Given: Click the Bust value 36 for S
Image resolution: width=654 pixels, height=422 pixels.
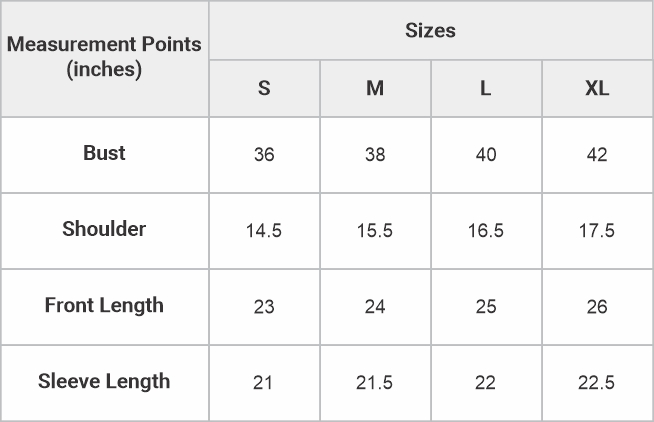Looking at the screenshot, I should click(264, 155).
